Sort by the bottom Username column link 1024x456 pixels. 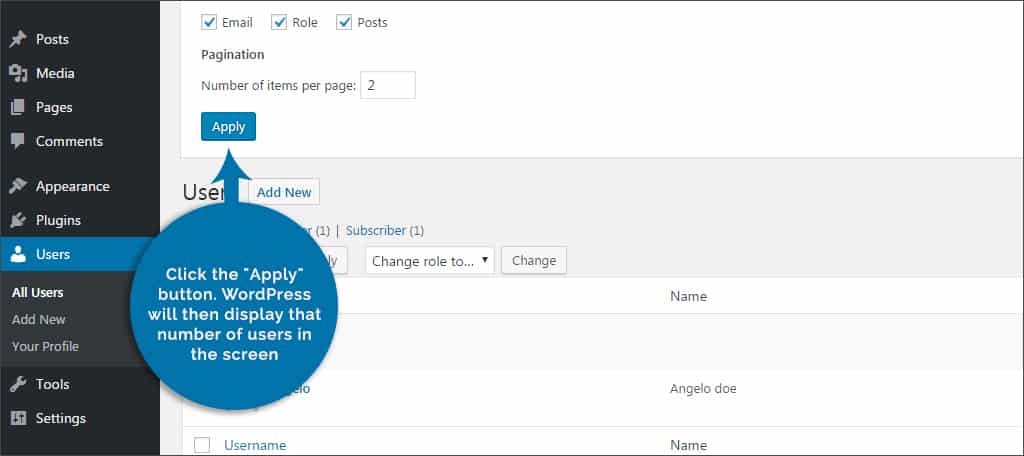click(255, 446)
